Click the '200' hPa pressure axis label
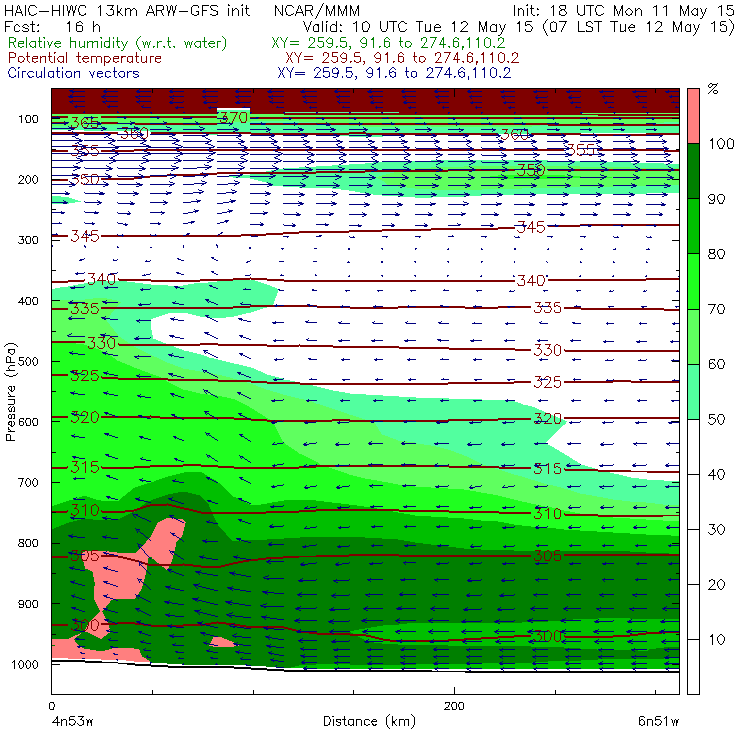This screenshot has width=740, height=740. 28,179
